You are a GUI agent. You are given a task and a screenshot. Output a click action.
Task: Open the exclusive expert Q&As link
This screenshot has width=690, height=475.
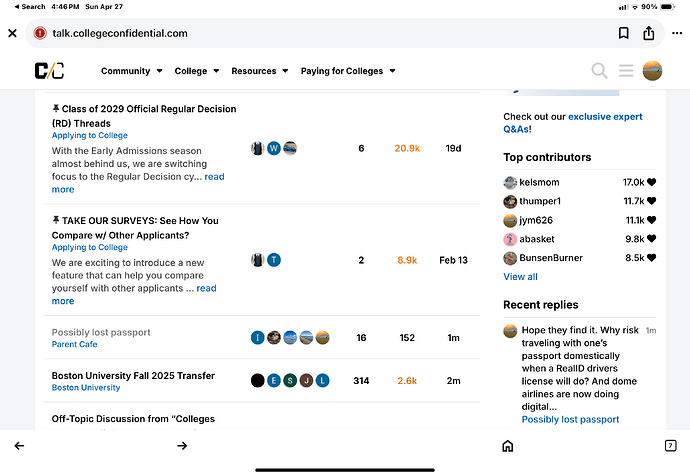tap(573, 123)
